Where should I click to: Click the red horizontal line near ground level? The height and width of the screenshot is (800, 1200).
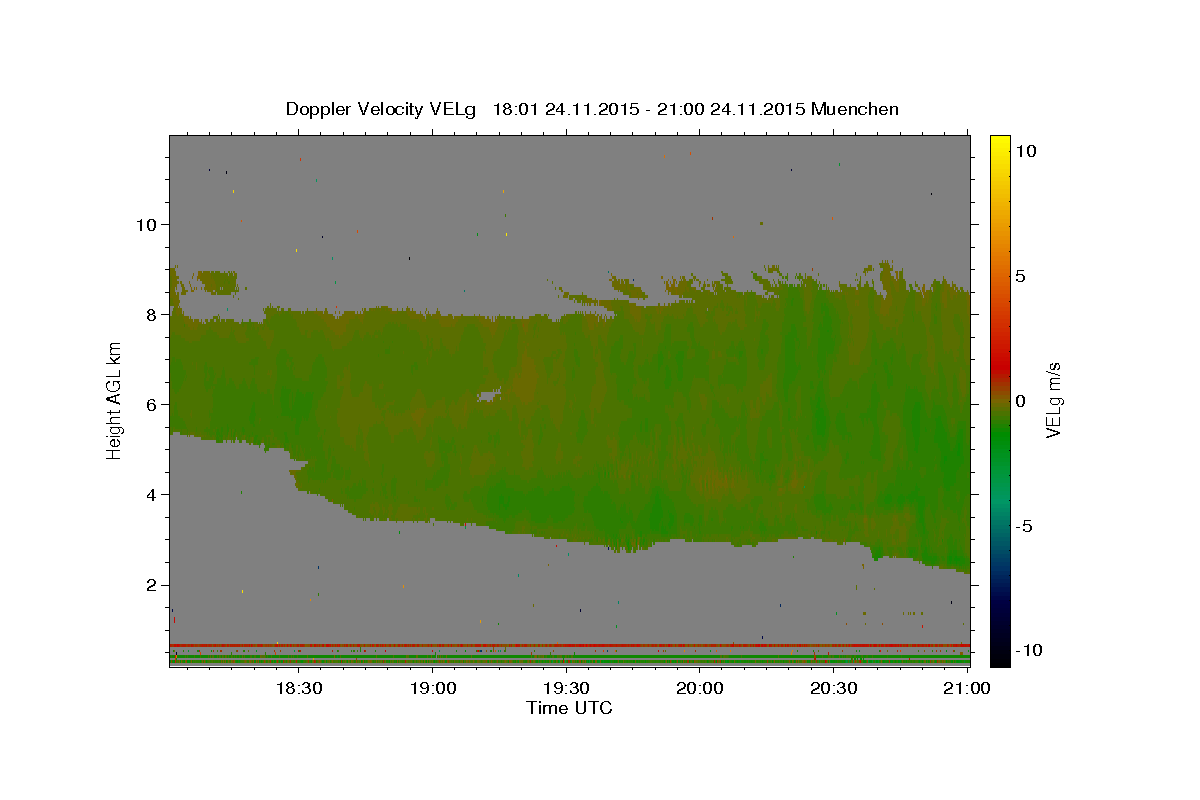point(569,645)
